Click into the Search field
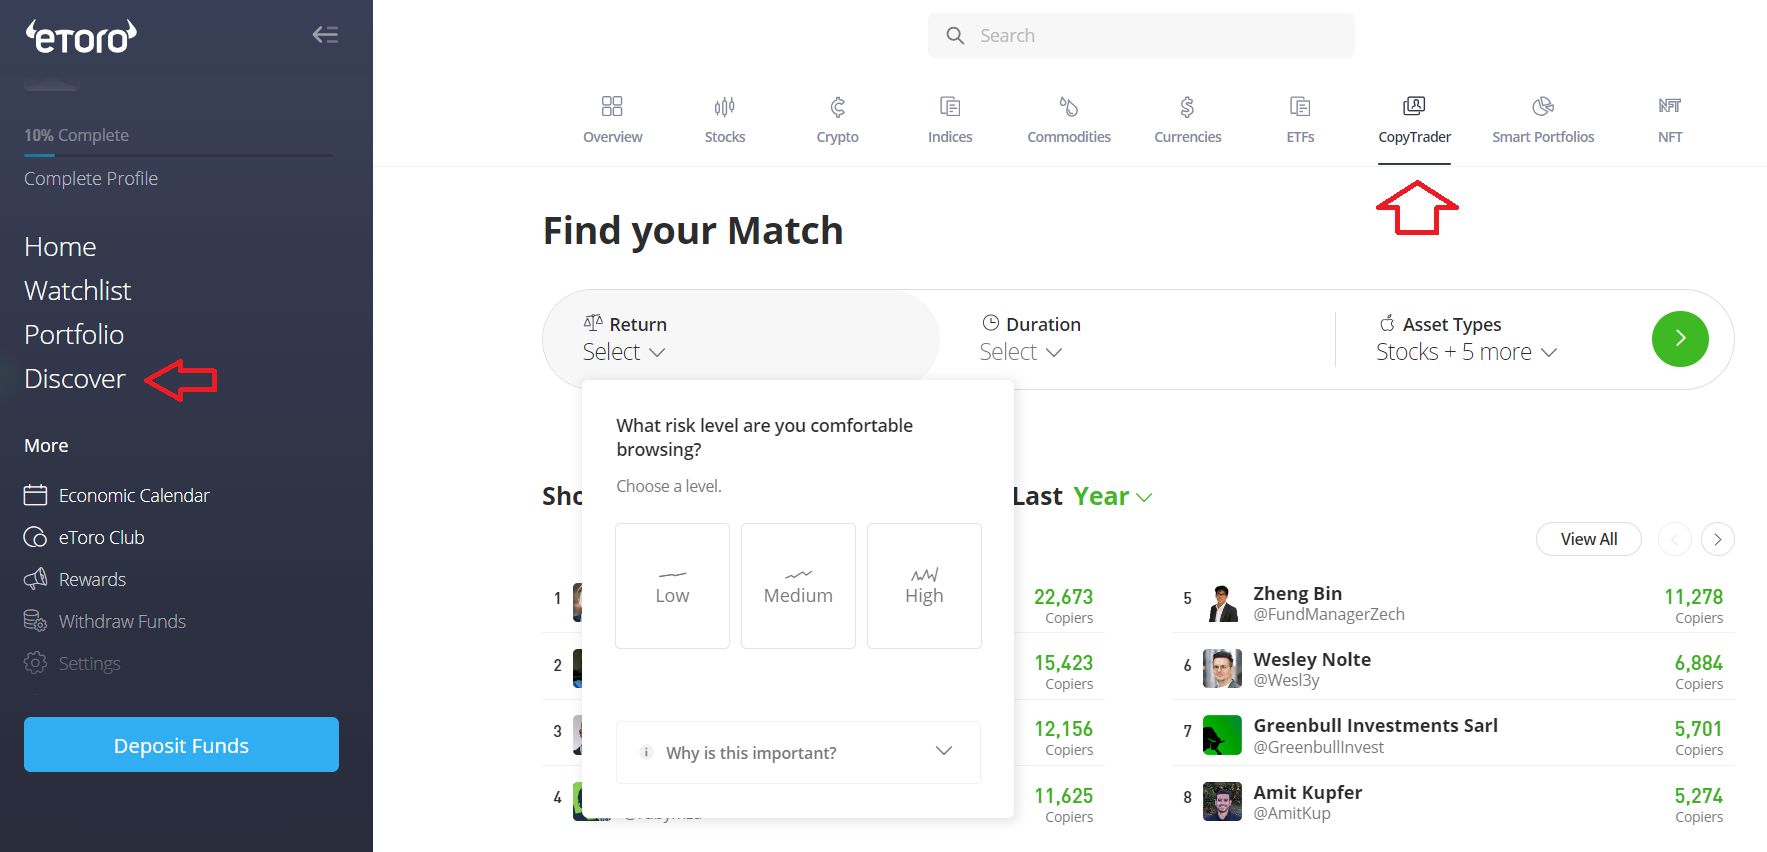 (1141, 36)
